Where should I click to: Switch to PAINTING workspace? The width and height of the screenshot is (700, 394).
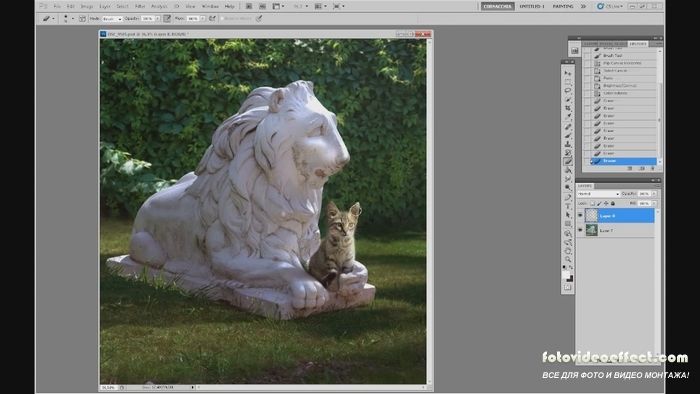pyautogui.click(x=562, y=6)
